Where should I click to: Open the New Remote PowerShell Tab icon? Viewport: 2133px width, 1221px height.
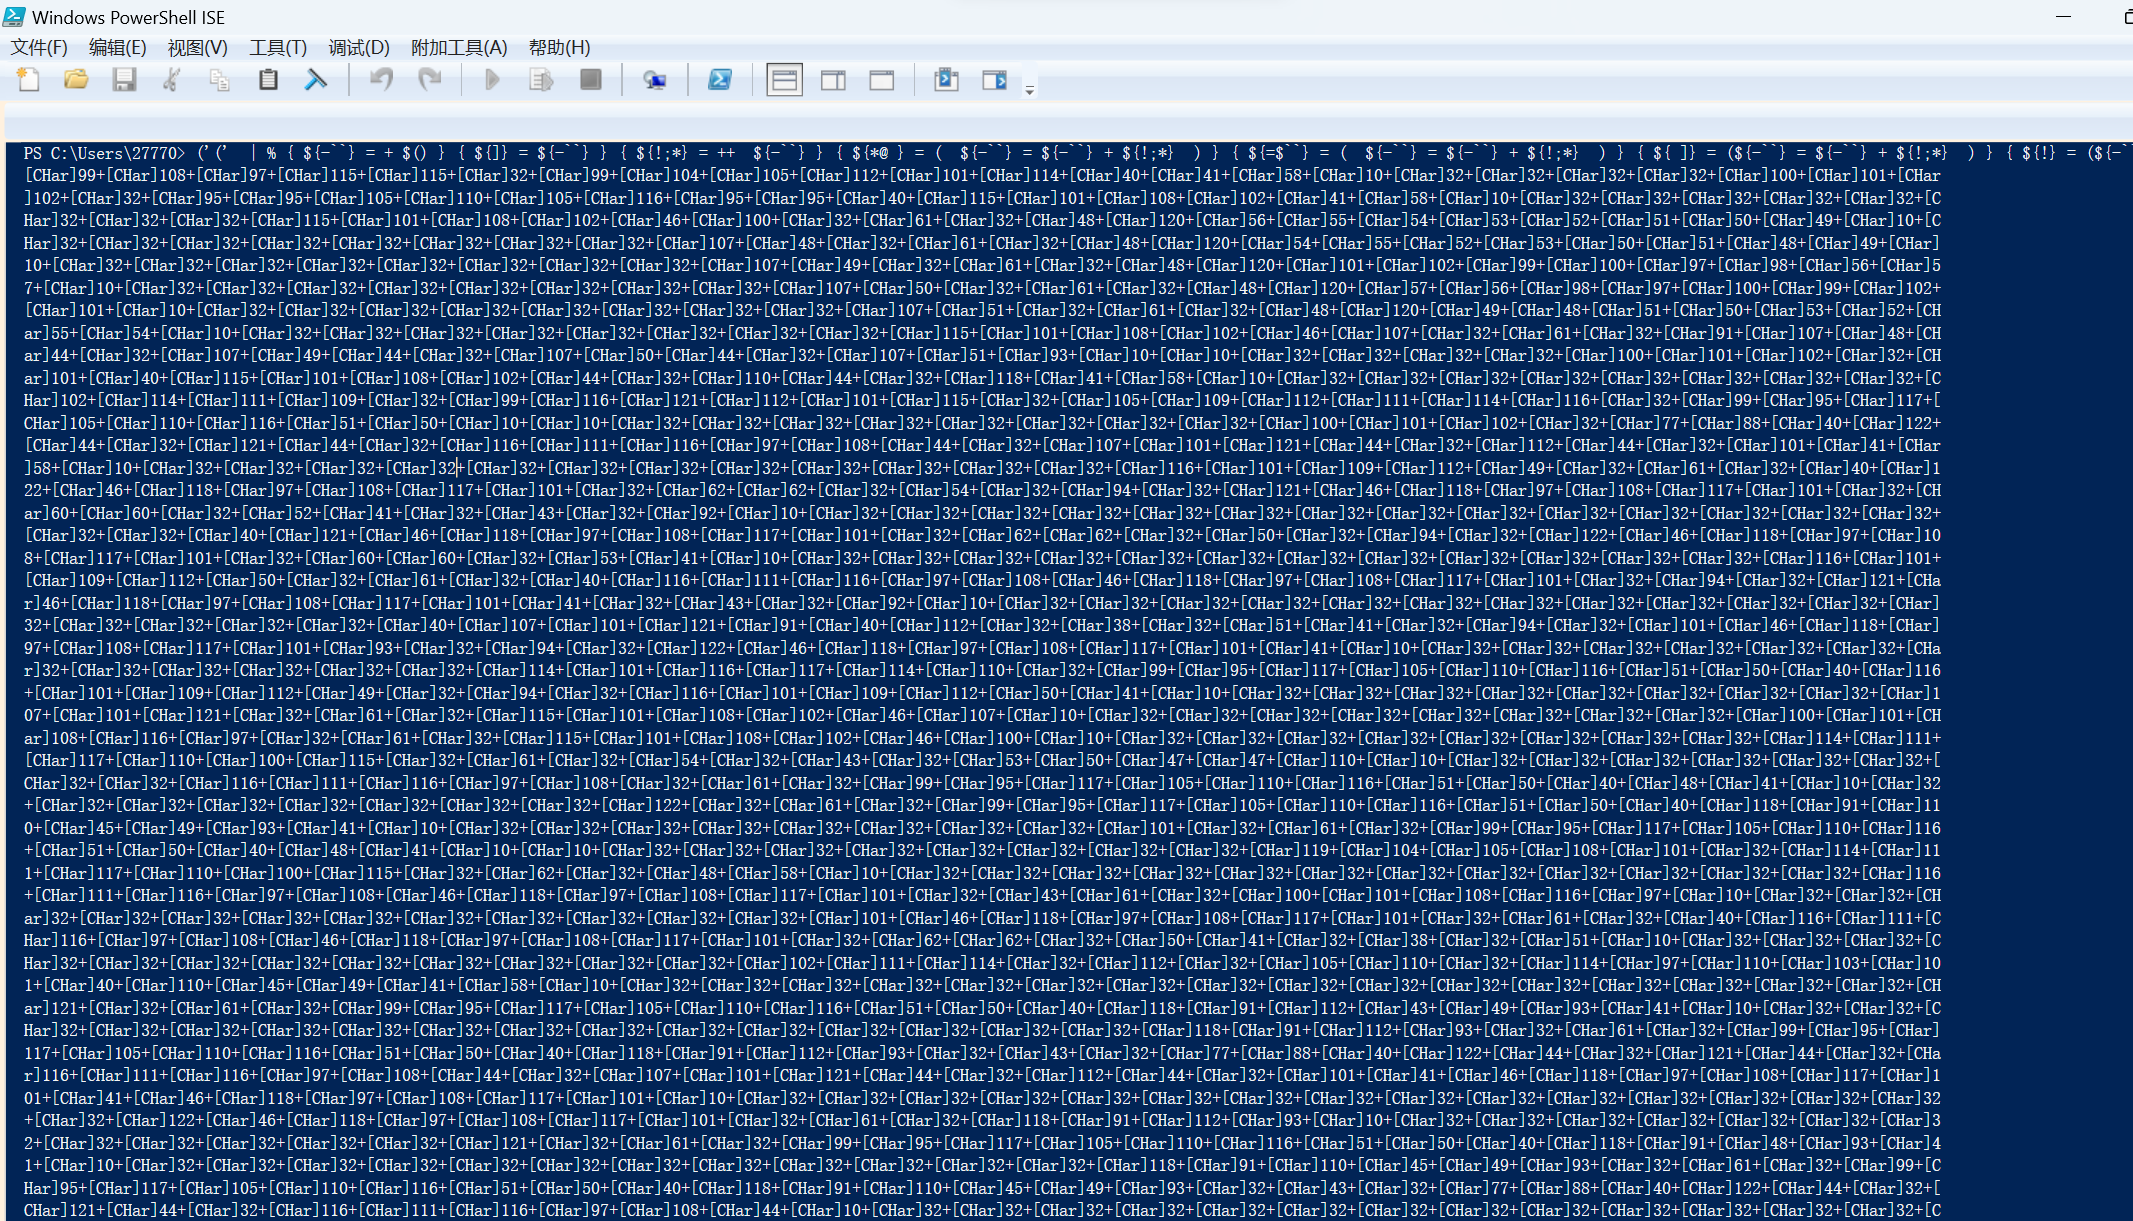click(x=655, y=80)
